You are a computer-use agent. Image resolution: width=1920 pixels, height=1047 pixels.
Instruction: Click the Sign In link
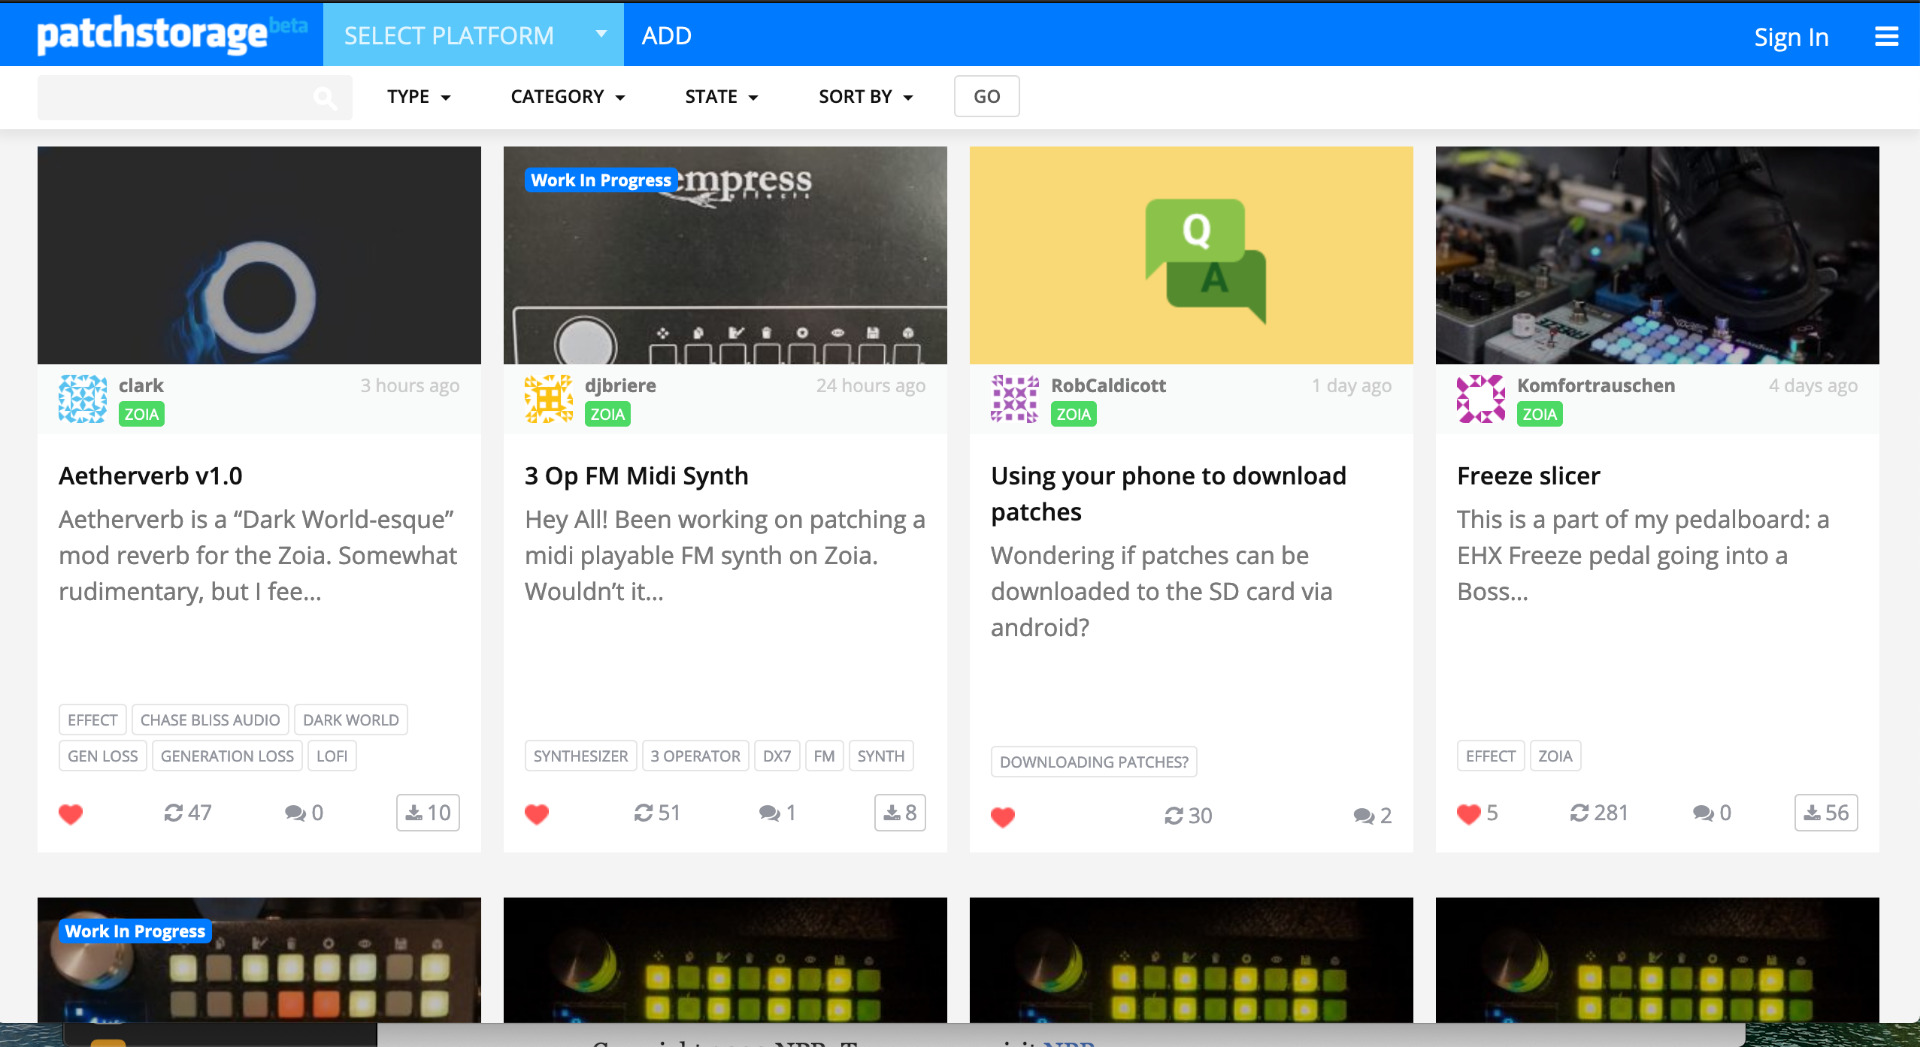(1790, 38)
